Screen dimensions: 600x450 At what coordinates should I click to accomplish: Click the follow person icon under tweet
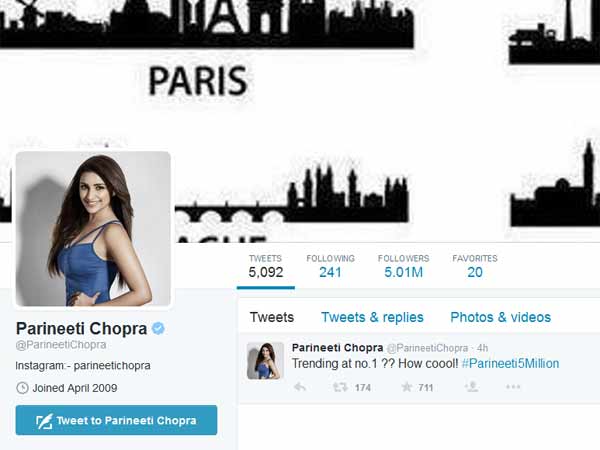pyautogui.click(x=472, y=387)
